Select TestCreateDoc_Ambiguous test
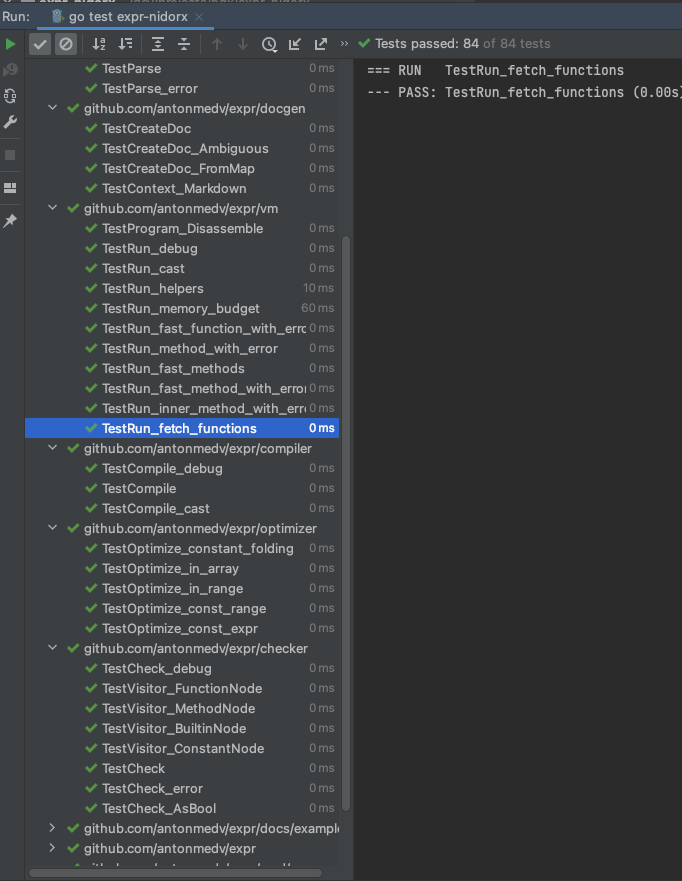 [182, 148]
